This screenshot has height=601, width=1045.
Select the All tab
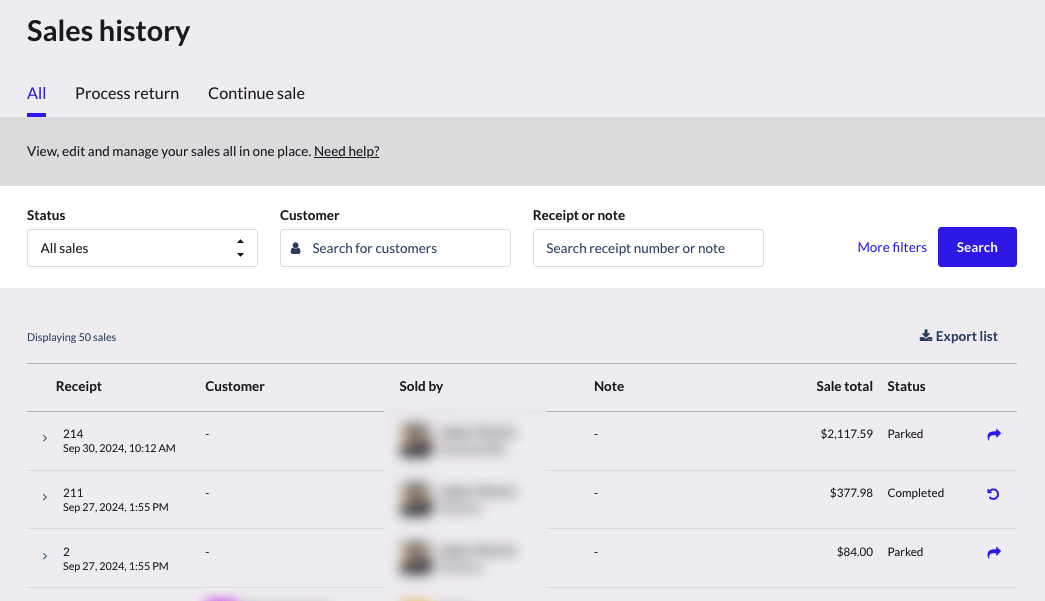click(36, 93)
